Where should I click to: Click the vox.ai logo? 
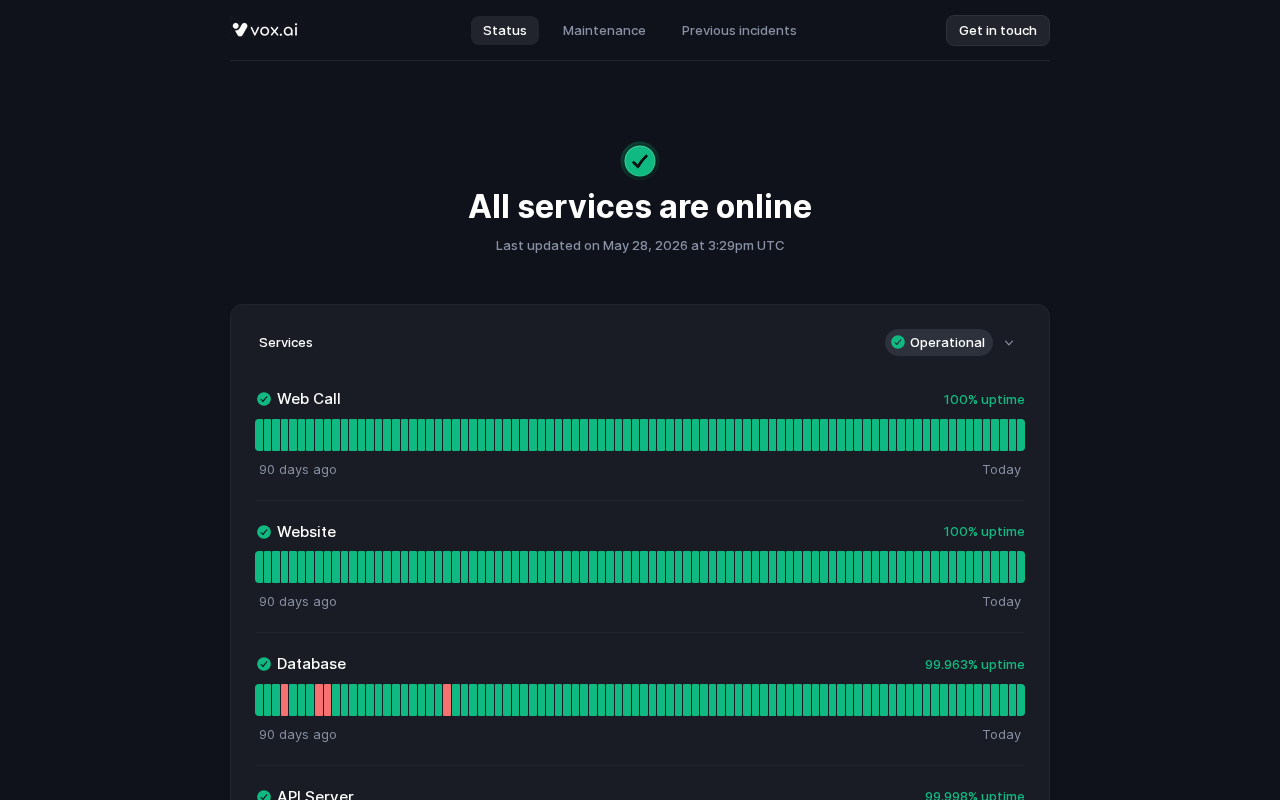(x=265, y=30)
